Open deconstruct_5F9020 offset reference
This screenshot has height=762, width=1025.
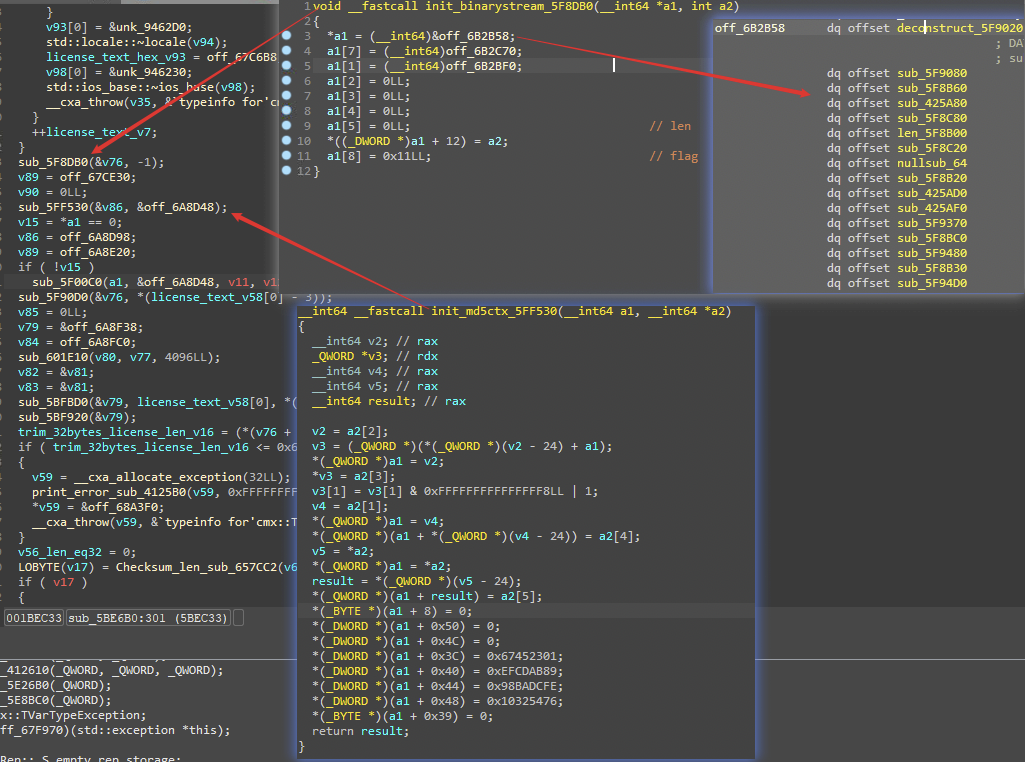tap(959, 28)
